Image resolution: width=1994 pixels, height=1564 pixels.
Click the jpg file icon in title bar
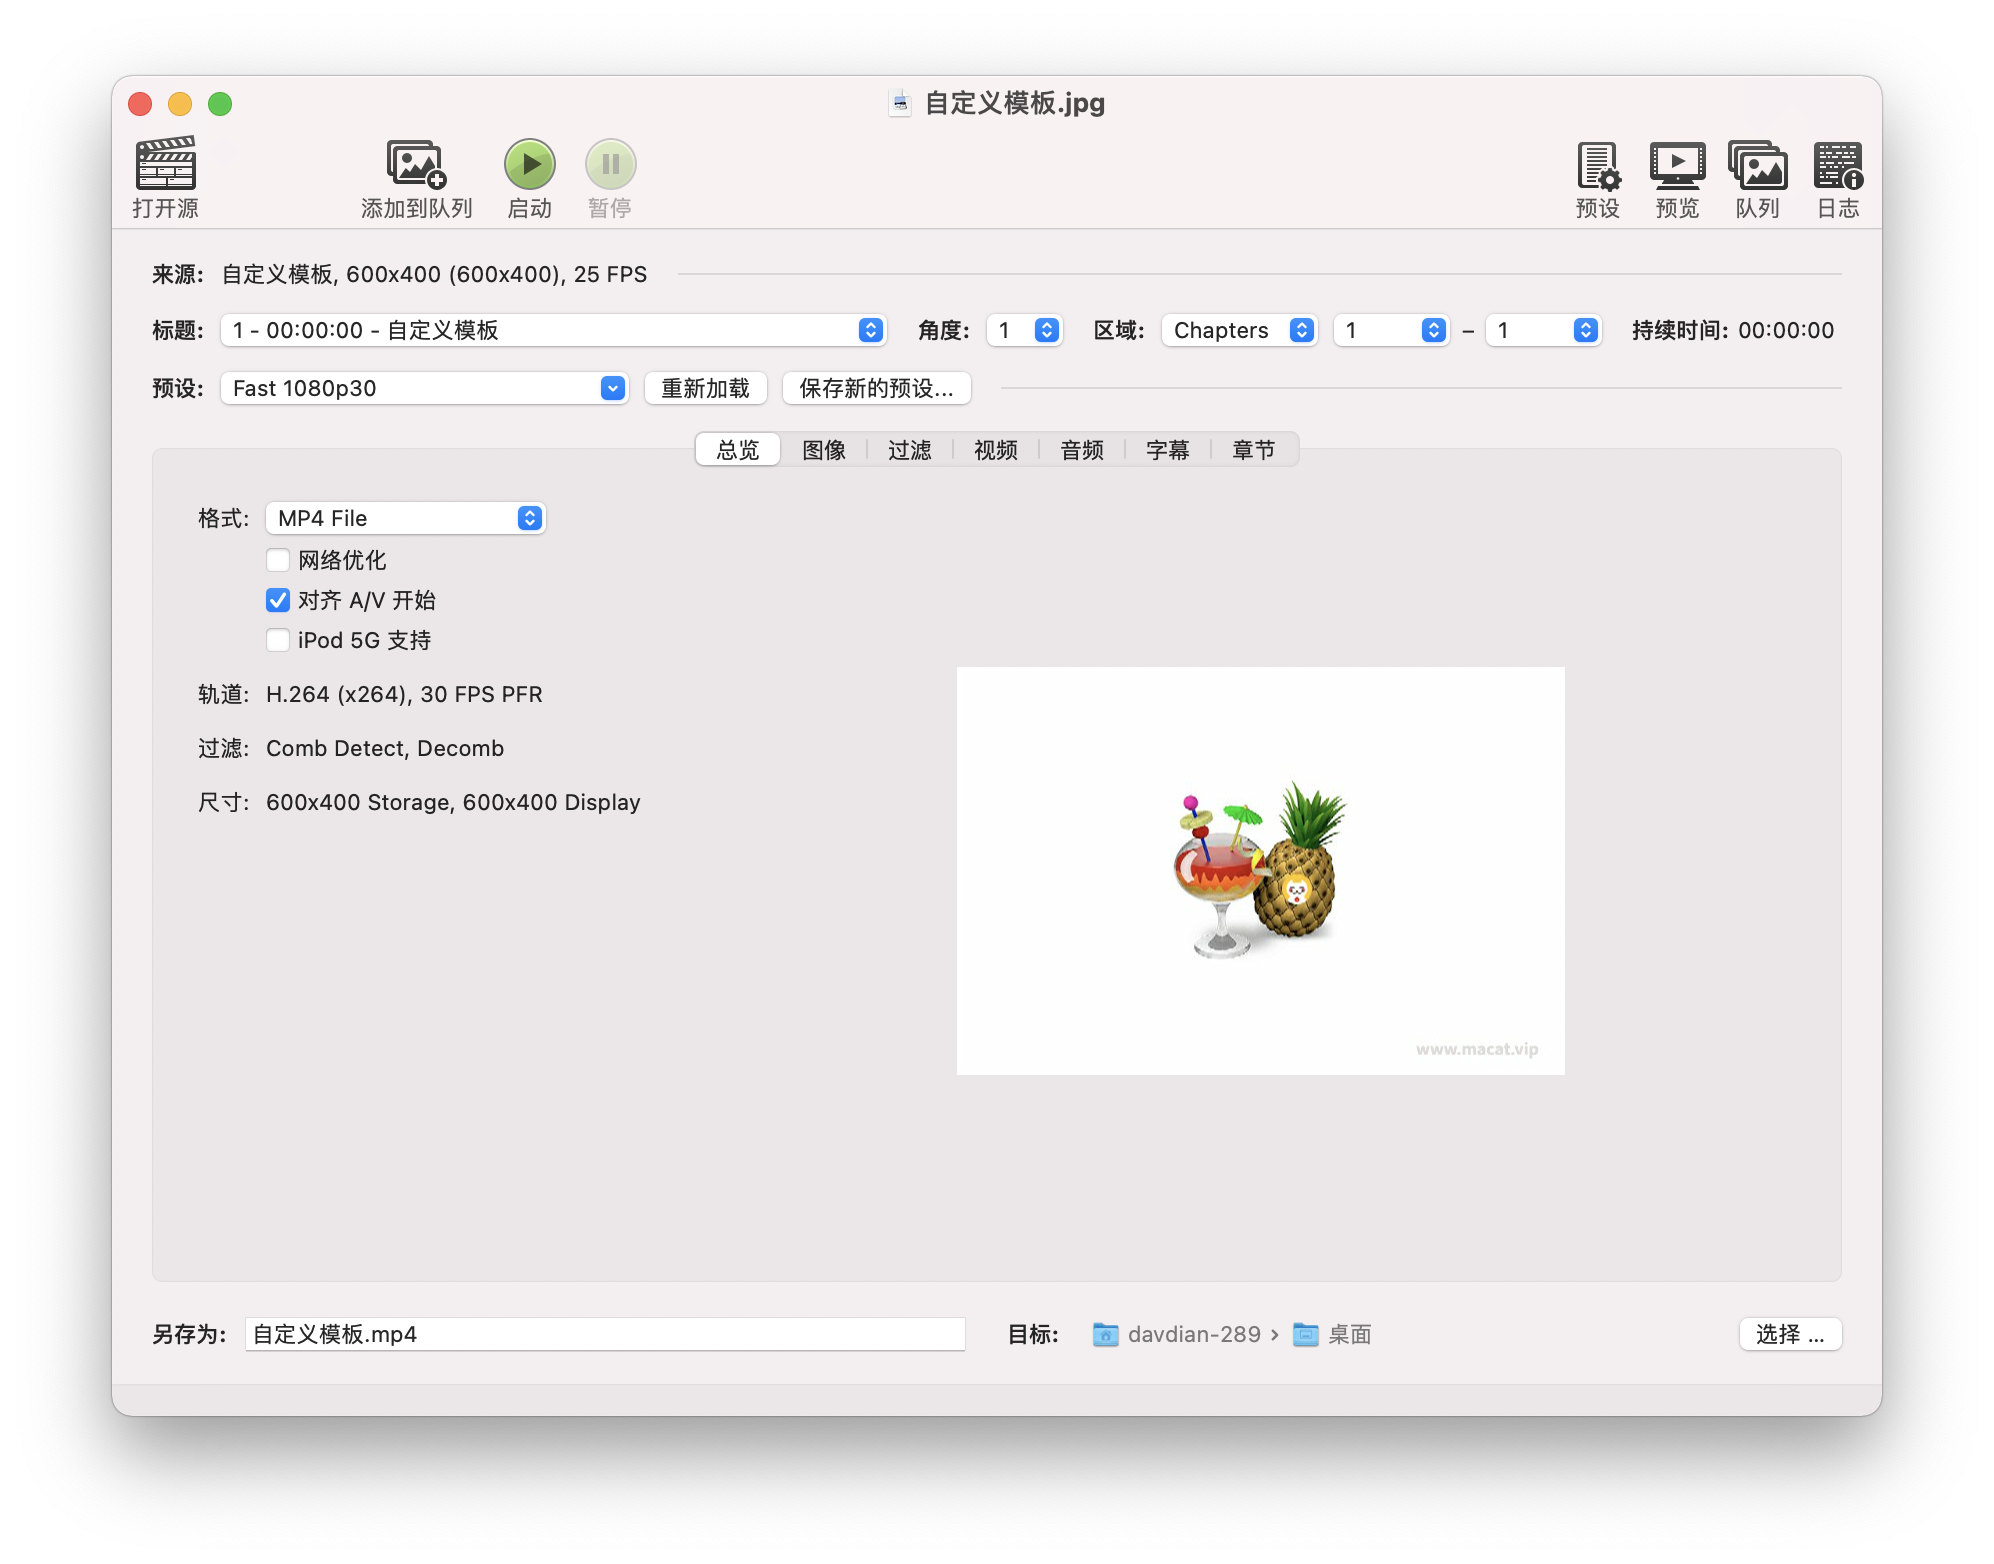click(x=900, y=103)
